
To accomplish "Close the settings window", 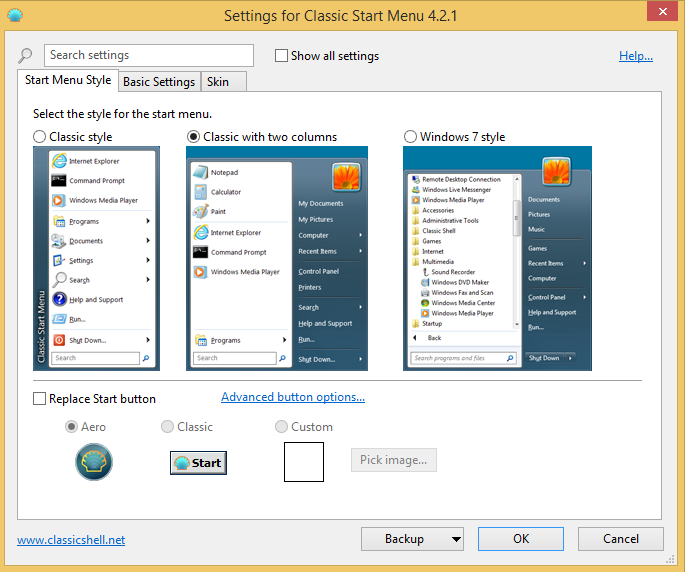I will [x=662, y=11].
